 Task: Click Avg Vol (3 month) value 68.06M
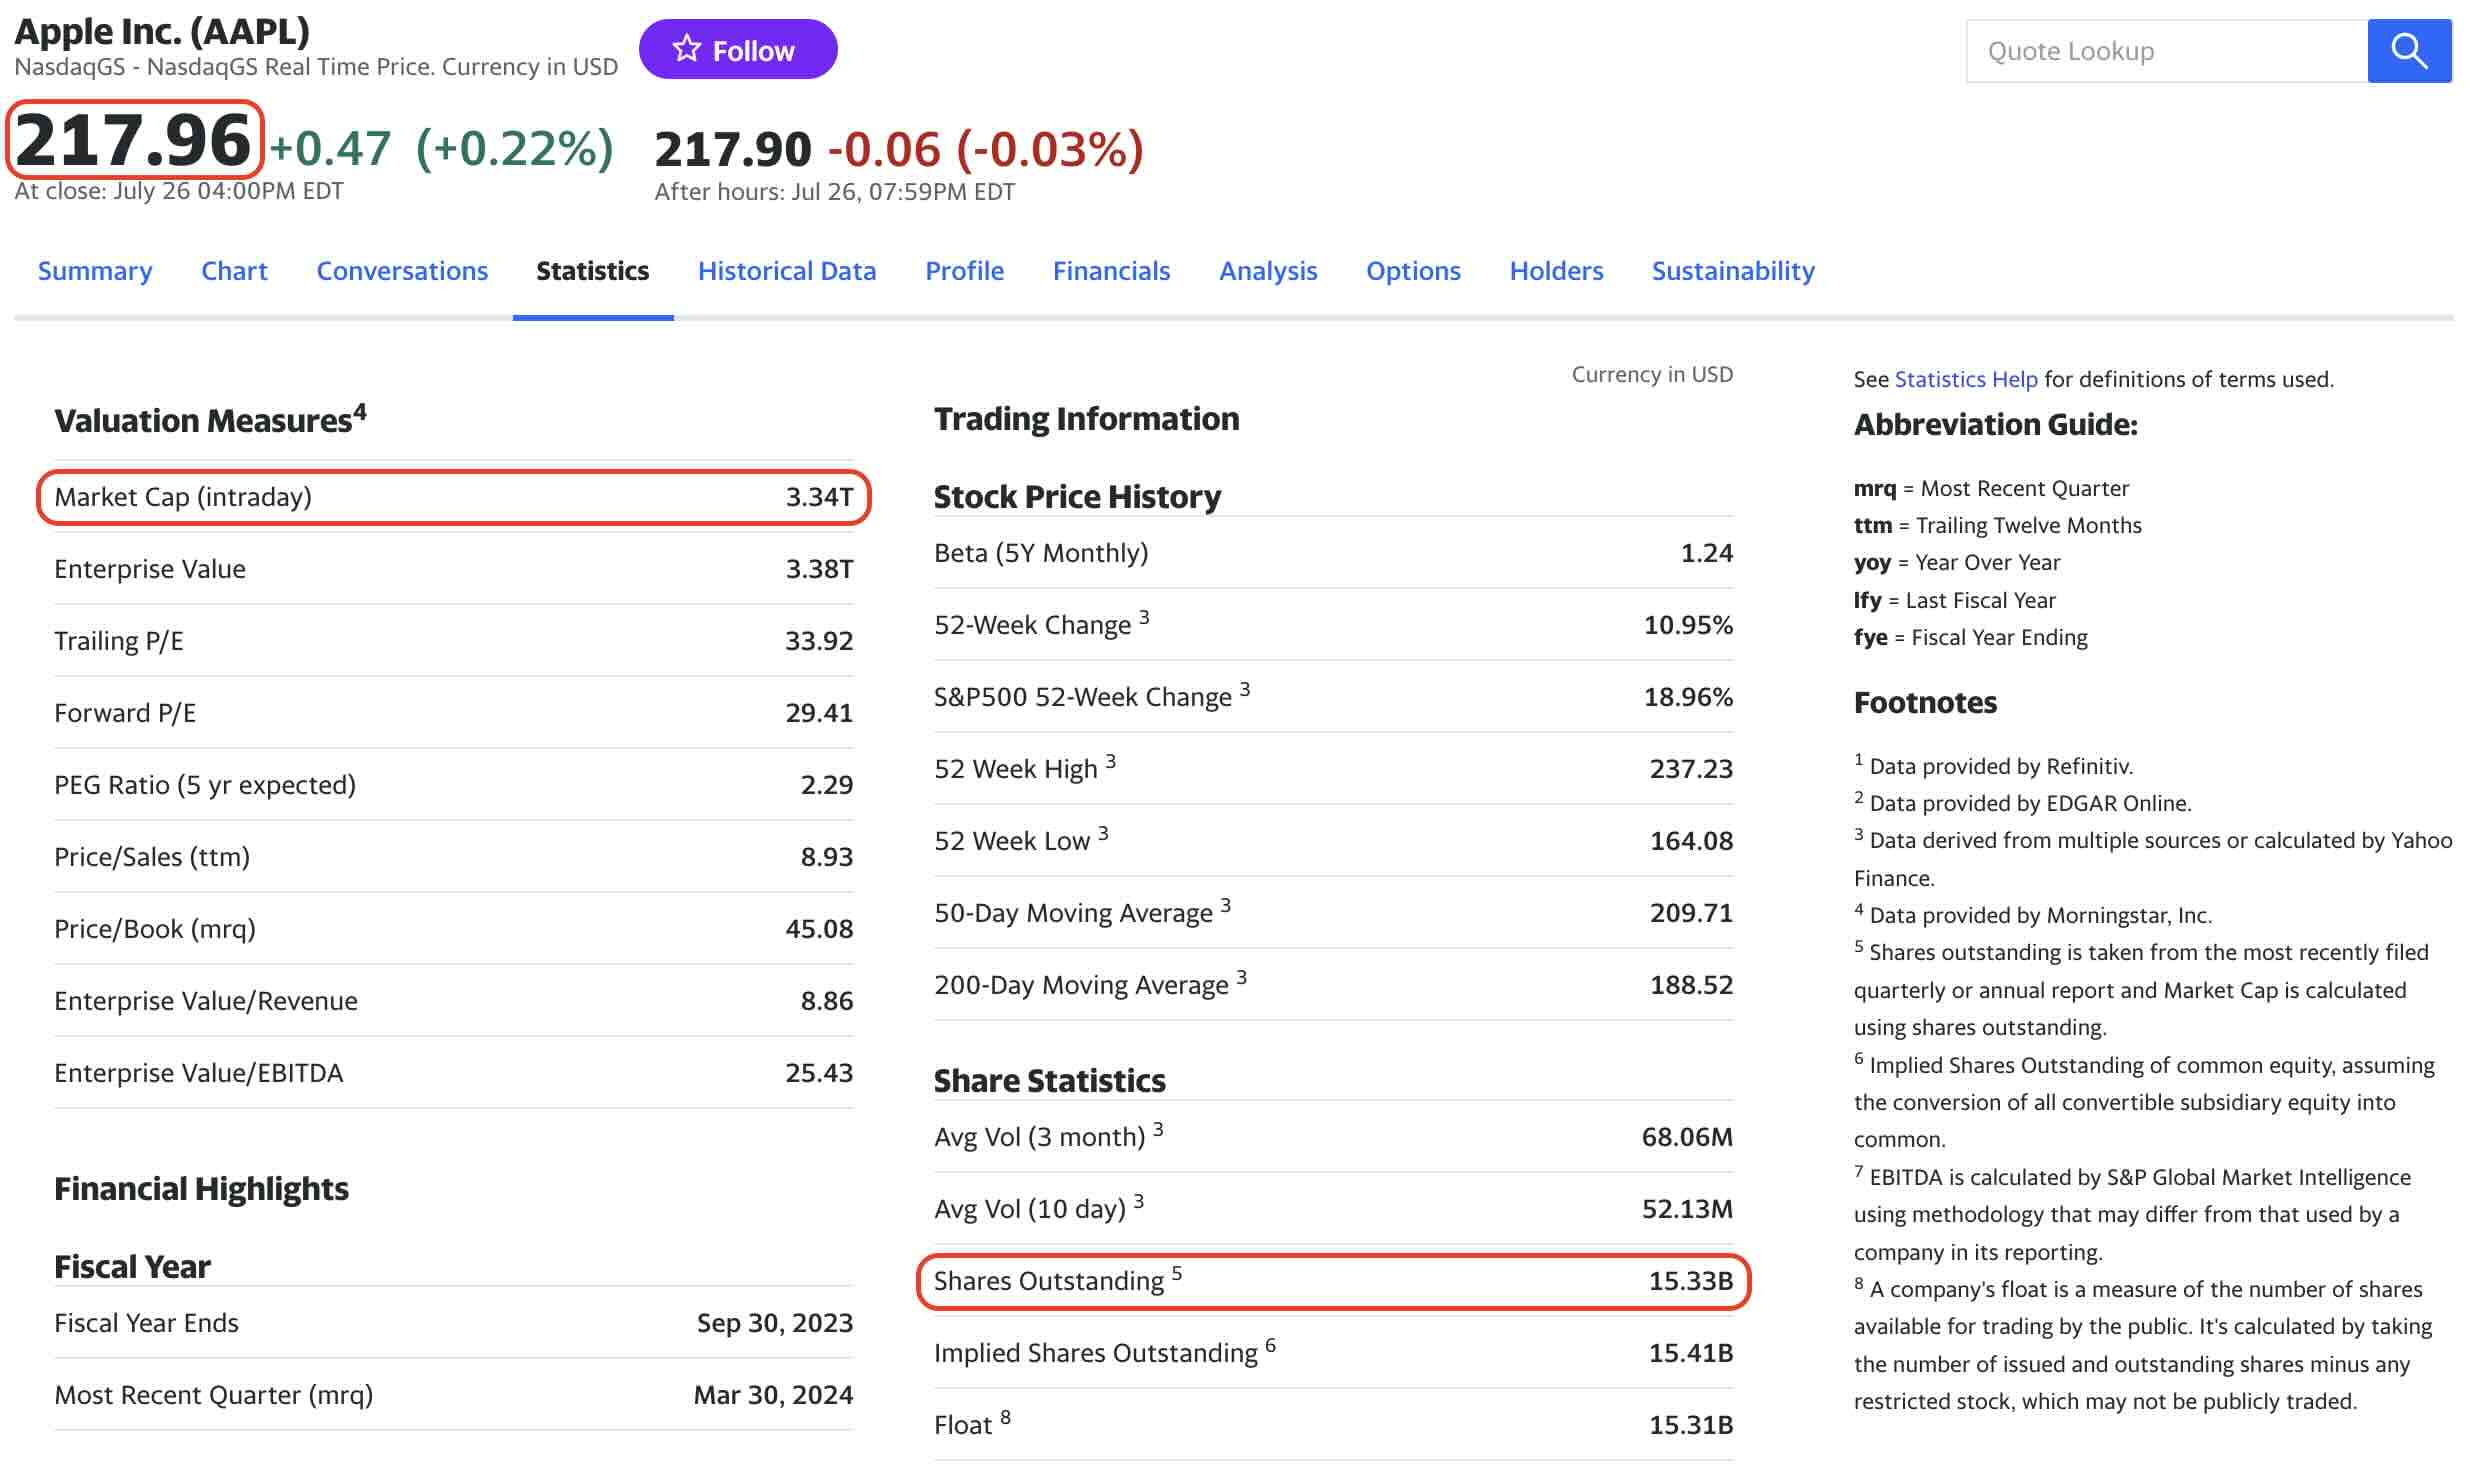[x=1687, y=1137]
